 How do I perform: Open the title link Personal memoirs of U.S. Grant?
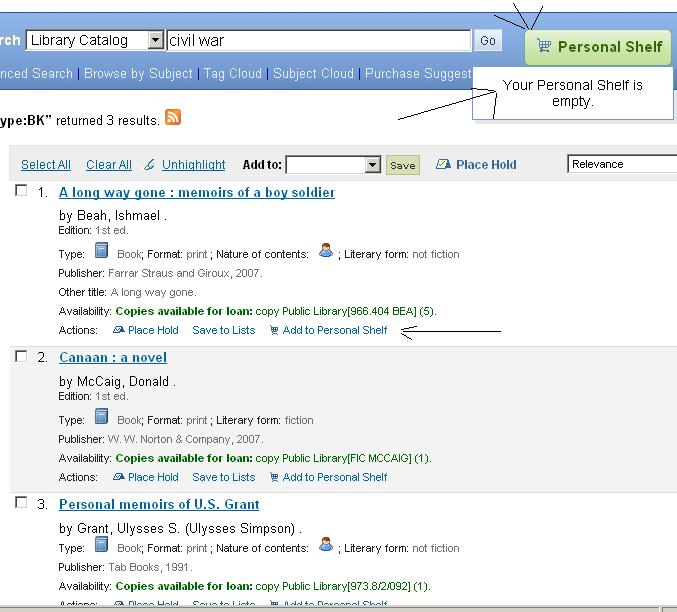coord(159,504)
